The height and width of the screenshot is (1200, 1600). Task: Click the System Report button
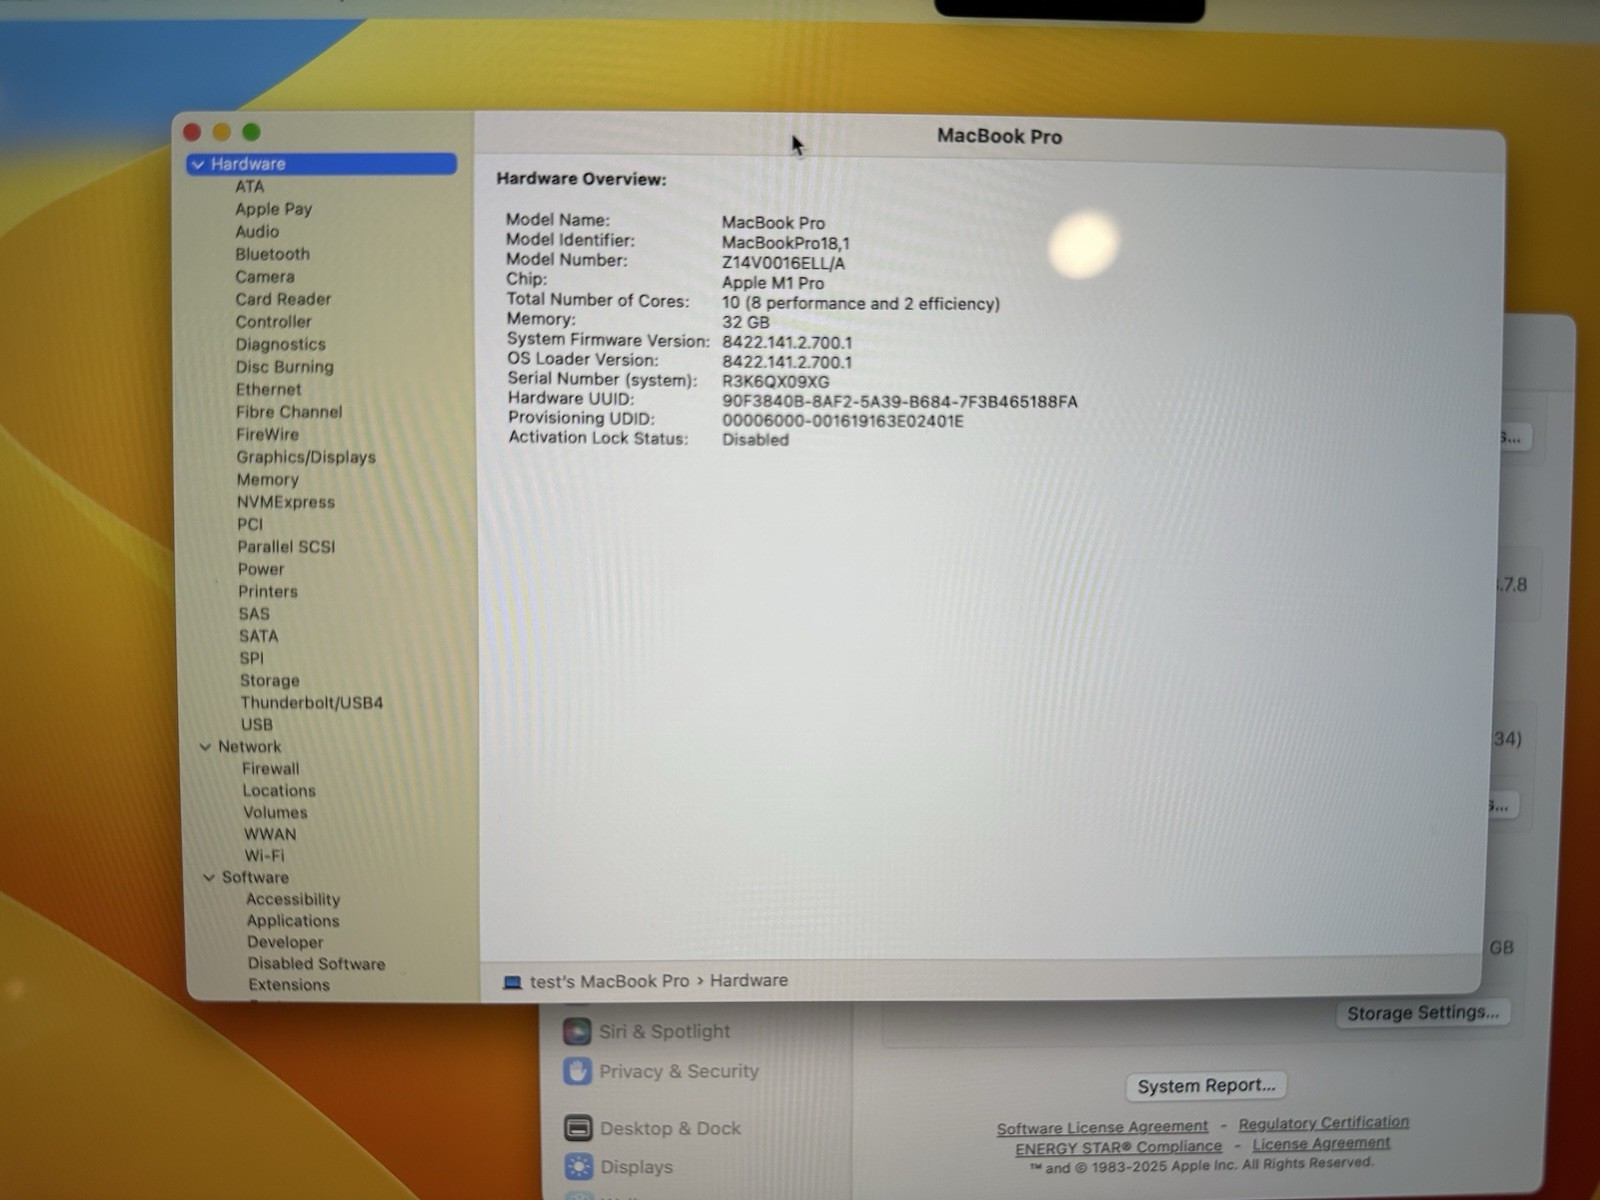tap(1207, 1086)
